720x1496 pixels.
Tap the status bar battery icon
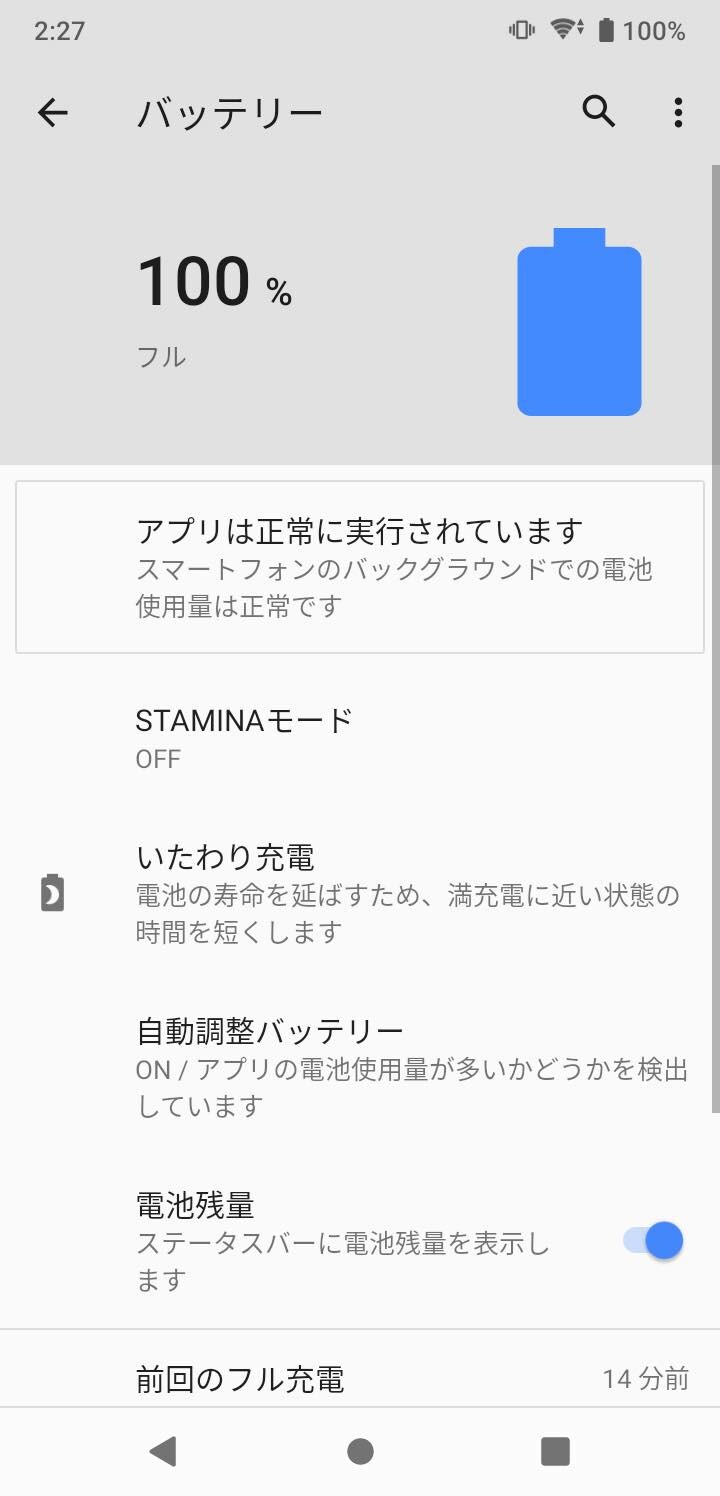click(606, 30)
